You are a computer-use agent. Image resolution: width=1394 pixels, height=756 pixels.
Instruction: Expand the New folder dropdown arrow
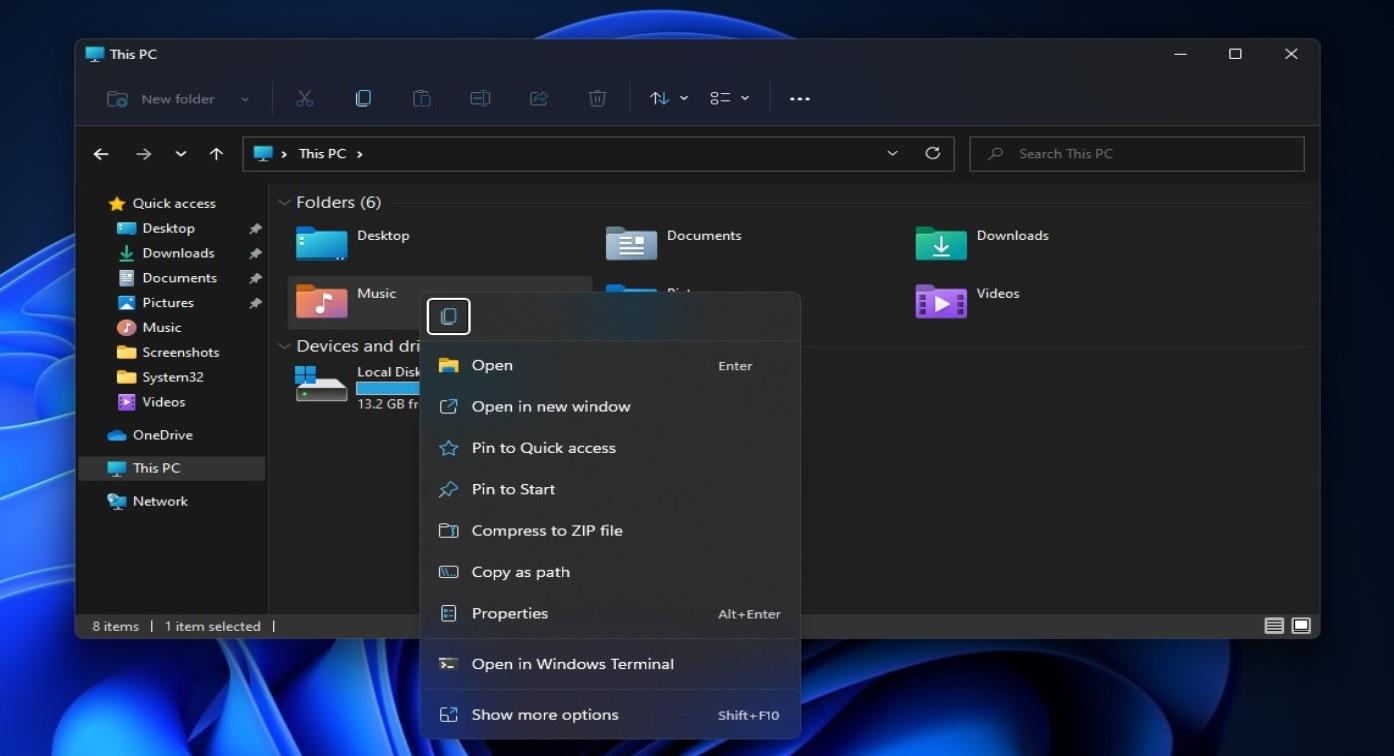pos(245,99)
